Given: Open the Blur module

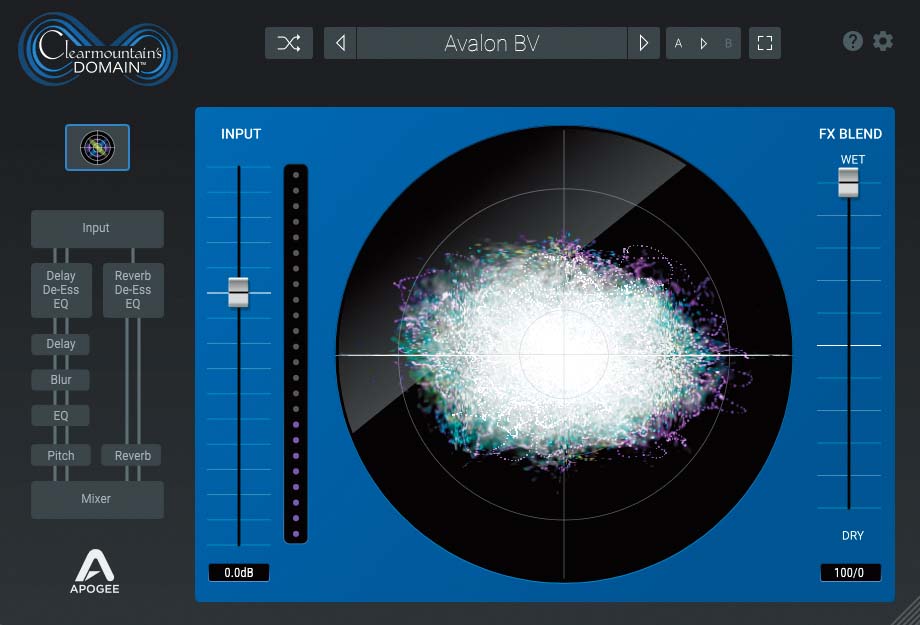Looking at the screenshot, I should click(x=60, y=380).
